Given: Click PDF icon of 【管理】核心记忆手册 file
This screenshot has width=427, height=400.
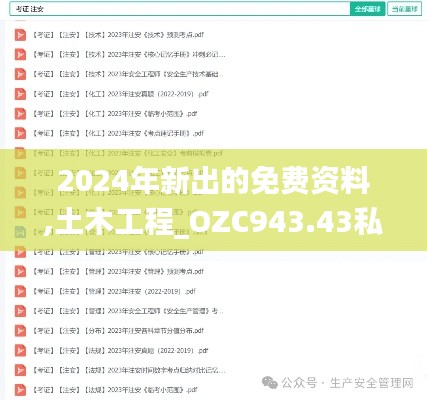Looking at the screenshot, I should coord(20,252).
